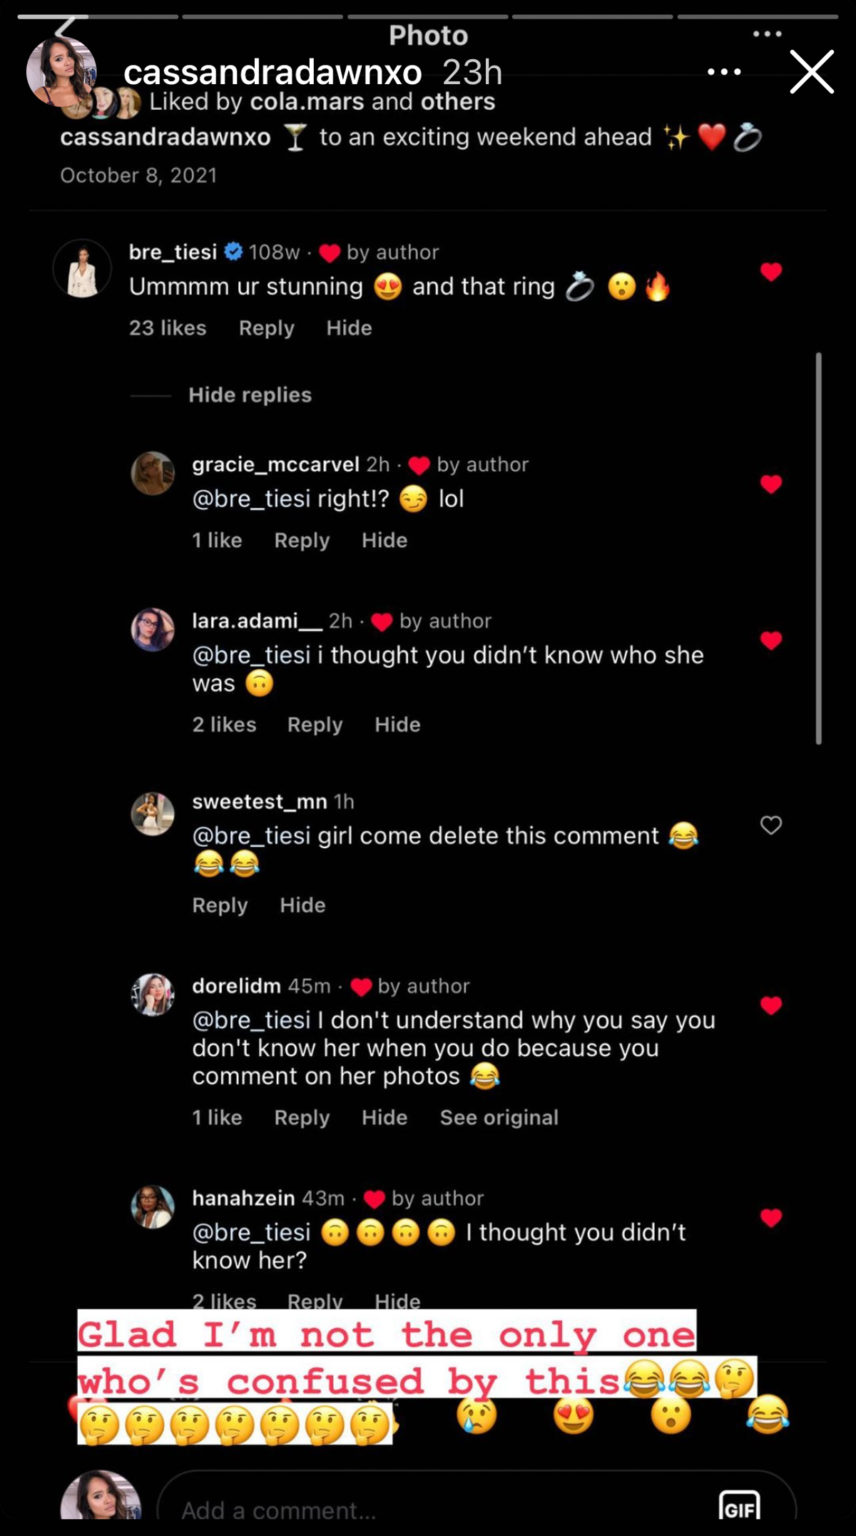Open the story options three-dot menu
The width and height of the screenshot is (856, 1536).
pyautogui.click(x=724, y=73)
